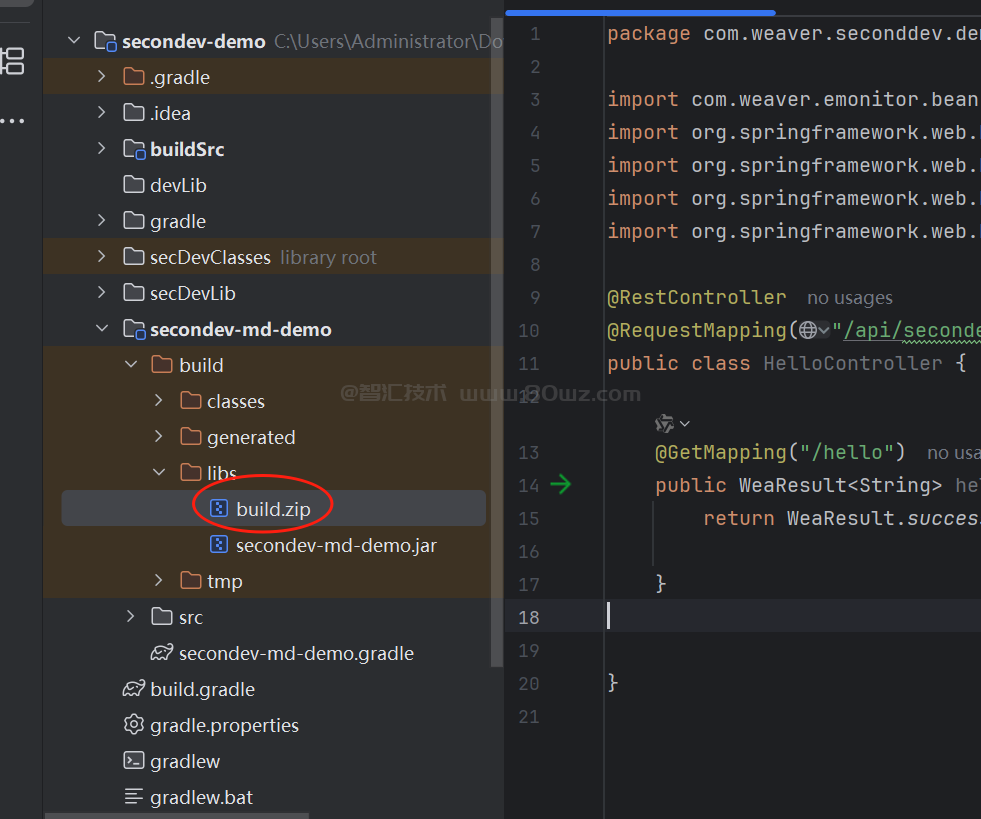This screenshot has width=981, height=819.
Task: Open the More tool windows ellipsis
Action: tap(13, 121)
